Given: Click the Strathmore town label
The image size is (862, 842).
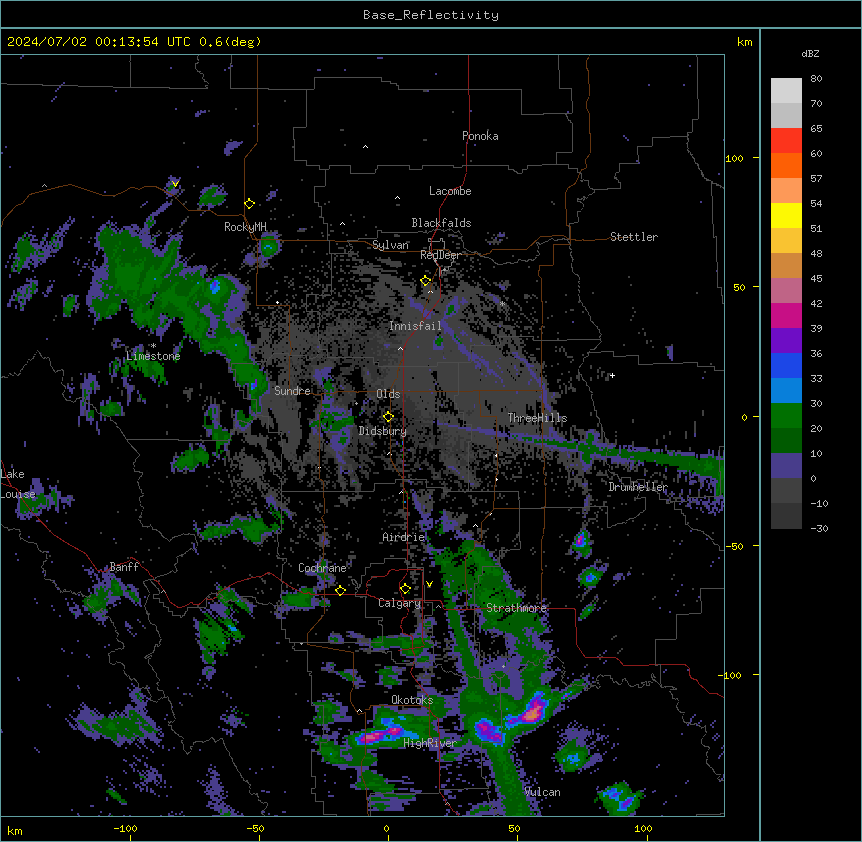Looking at the screenshot, I should (516, 608).
